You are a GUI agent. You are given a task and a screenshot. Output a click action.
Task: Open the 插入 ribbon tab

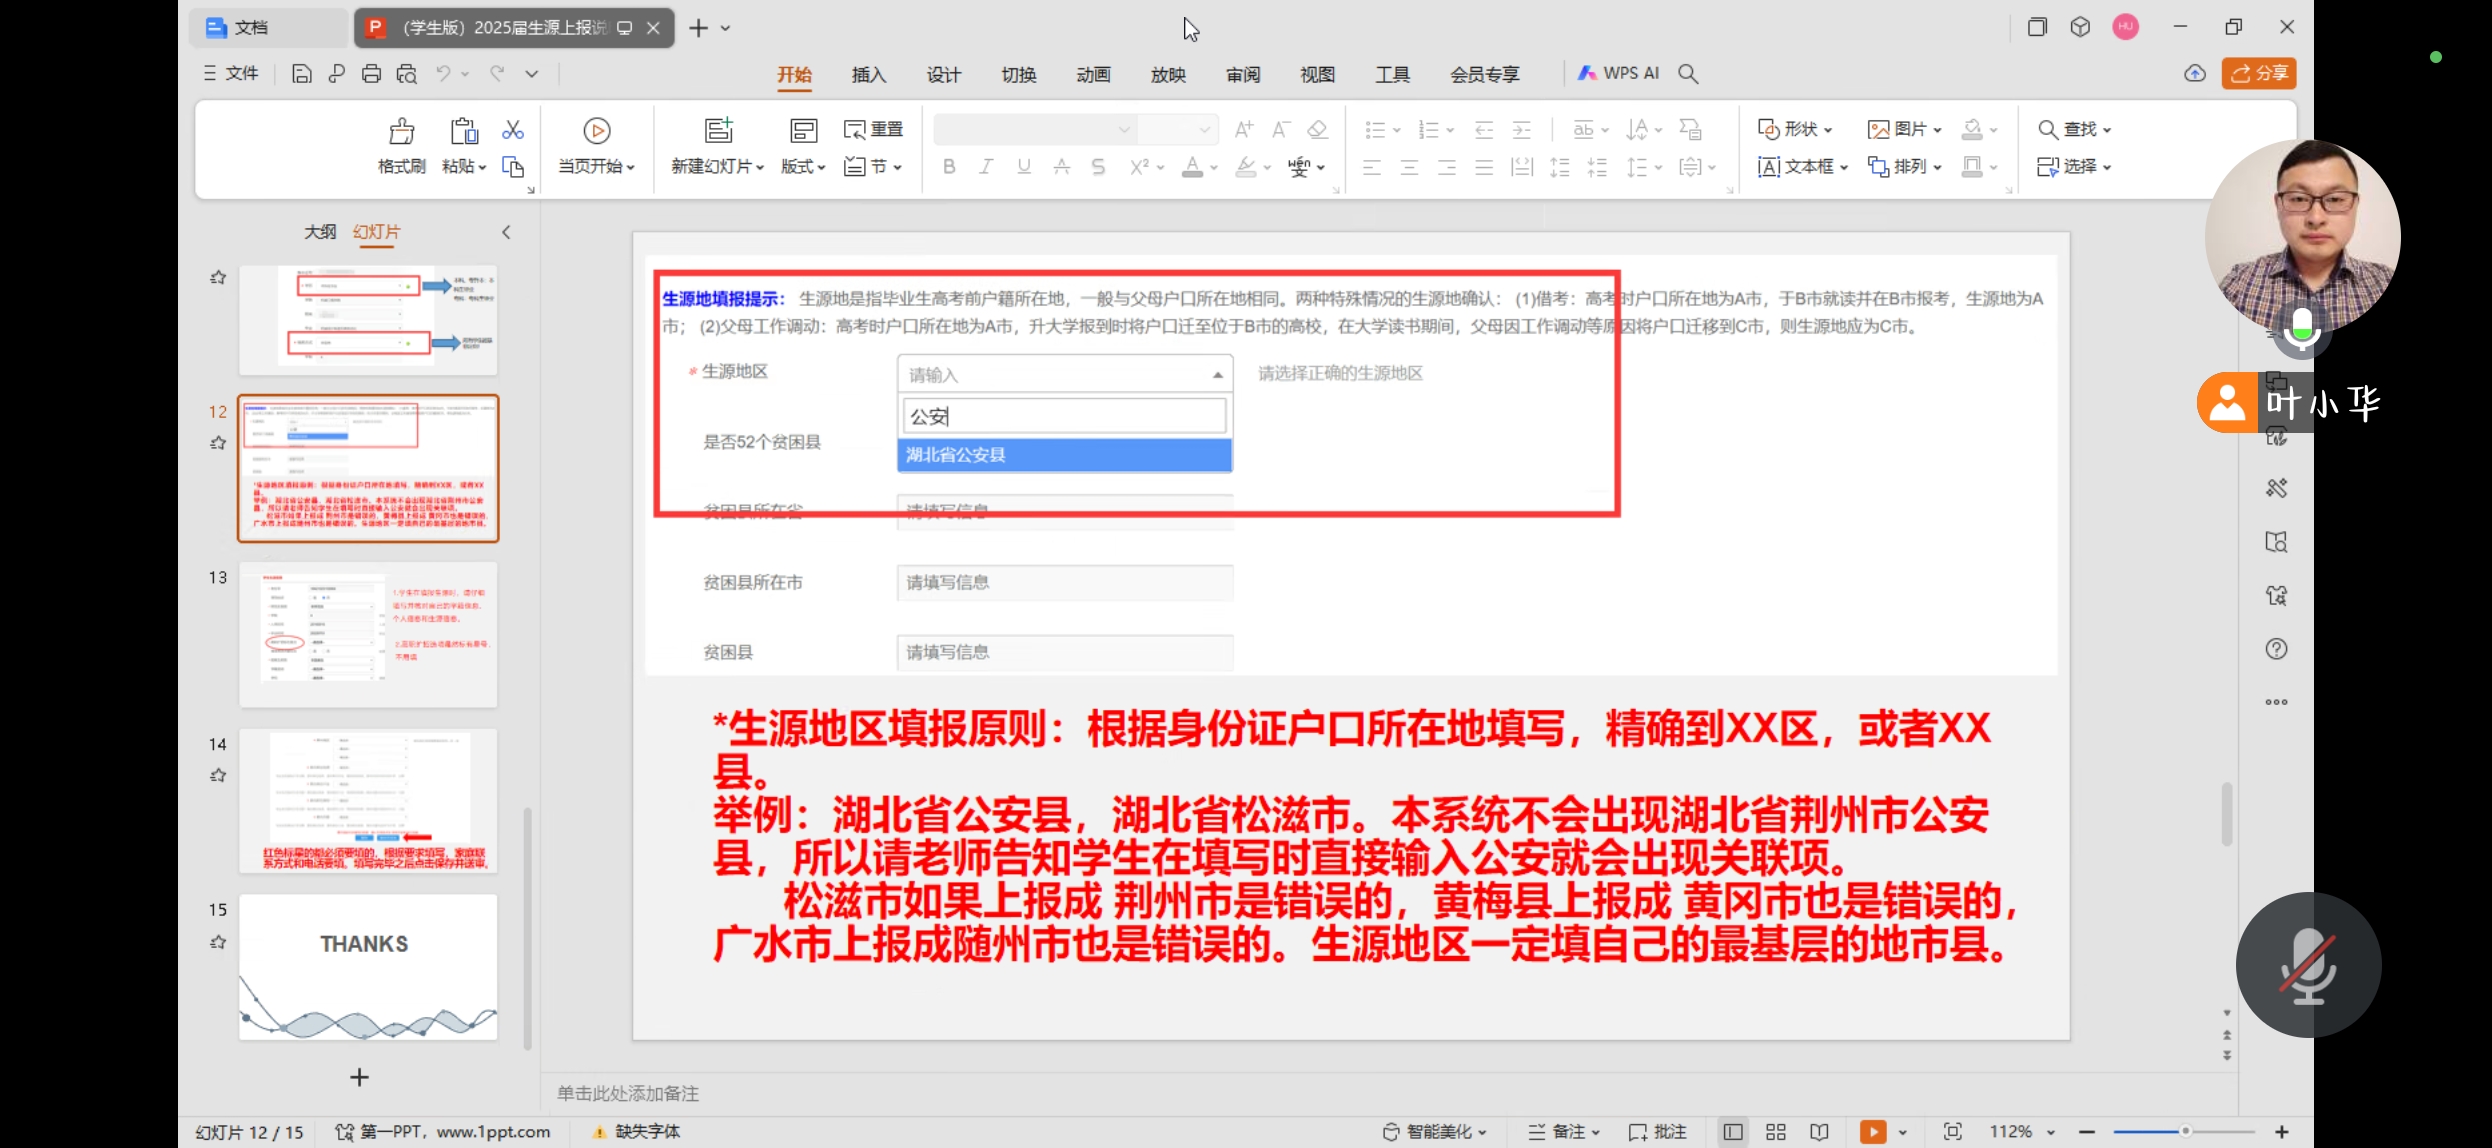tap(868, 74)
